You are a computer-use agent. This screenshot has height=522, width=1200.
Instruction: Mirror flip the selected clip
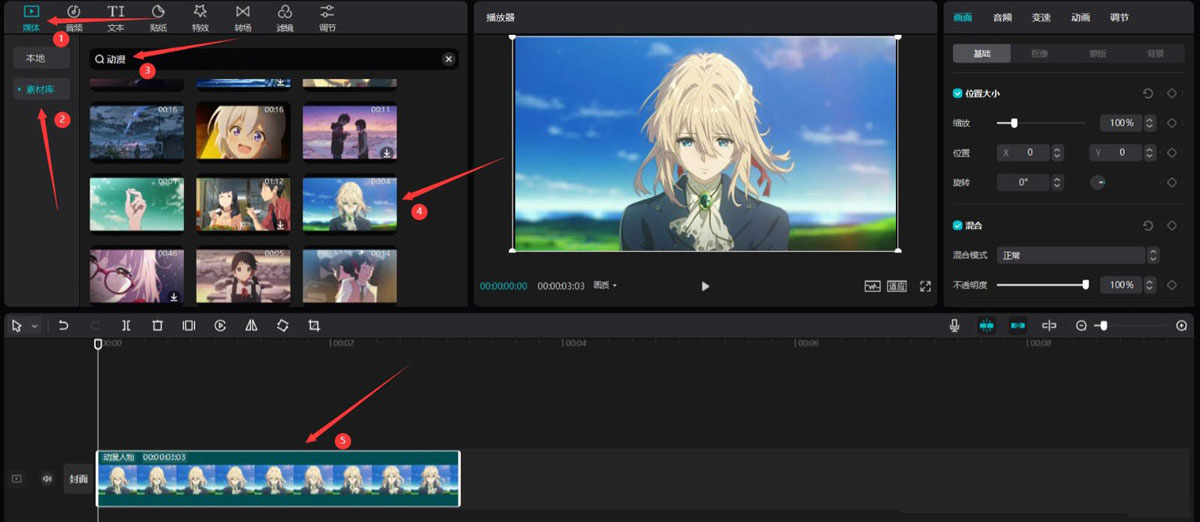coord(251,326)
